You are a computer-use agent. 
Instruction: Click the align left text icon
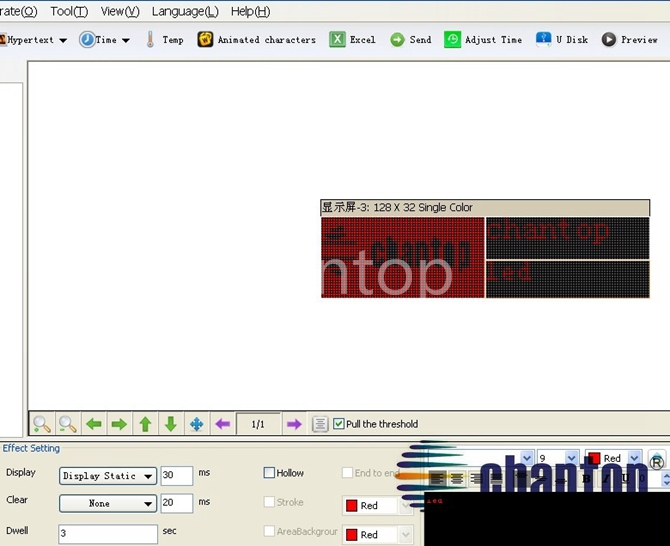(x=436, y=478)
